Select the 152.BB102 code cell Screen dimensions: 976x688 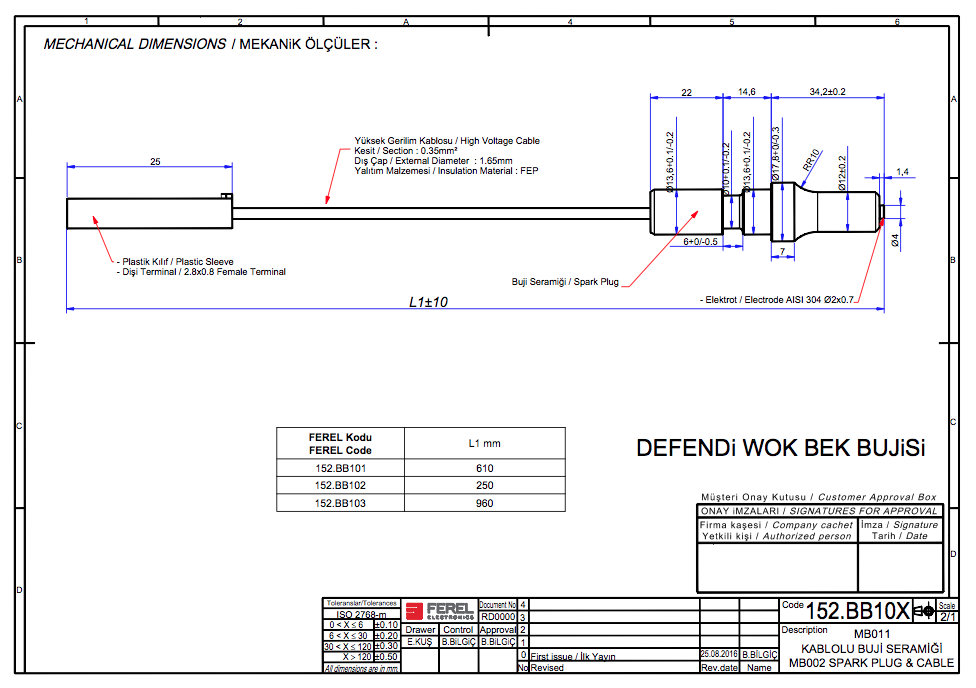(340, 486)
